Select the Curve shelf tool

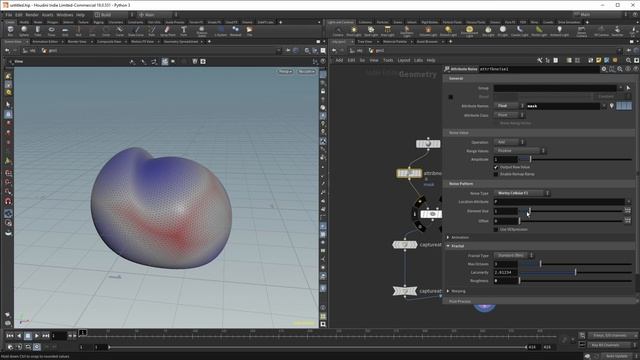(x=119, y=31)
